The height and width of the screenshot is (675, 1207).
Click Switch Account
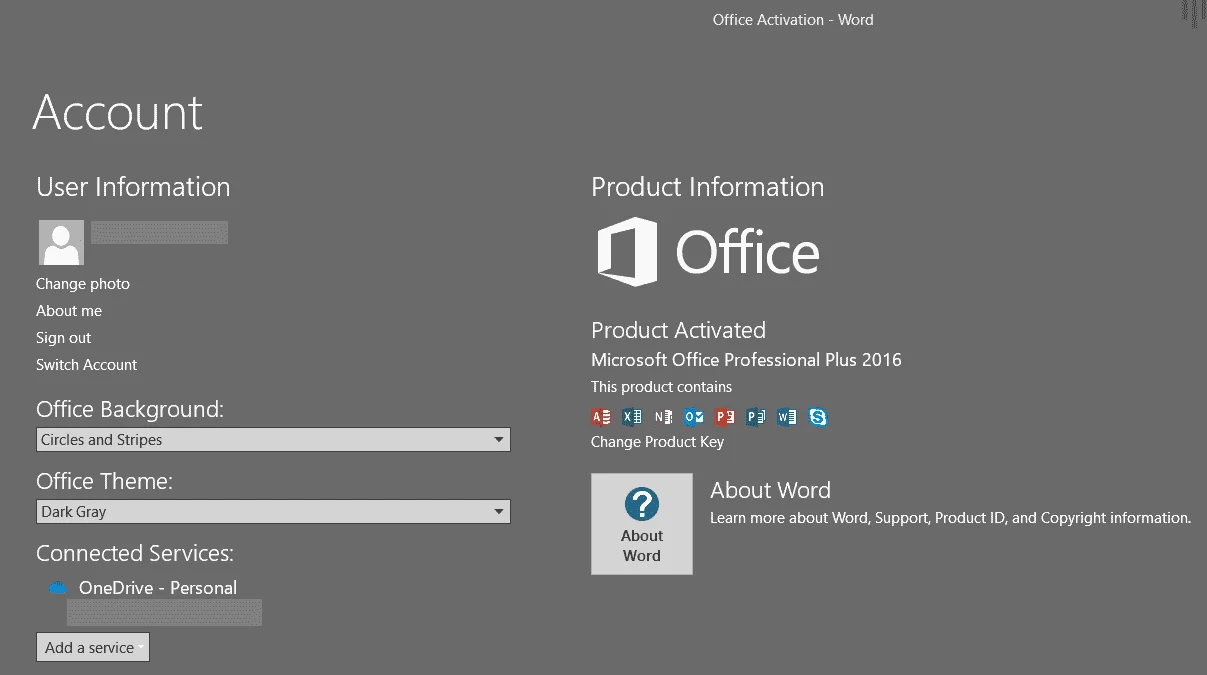[86, 365]
